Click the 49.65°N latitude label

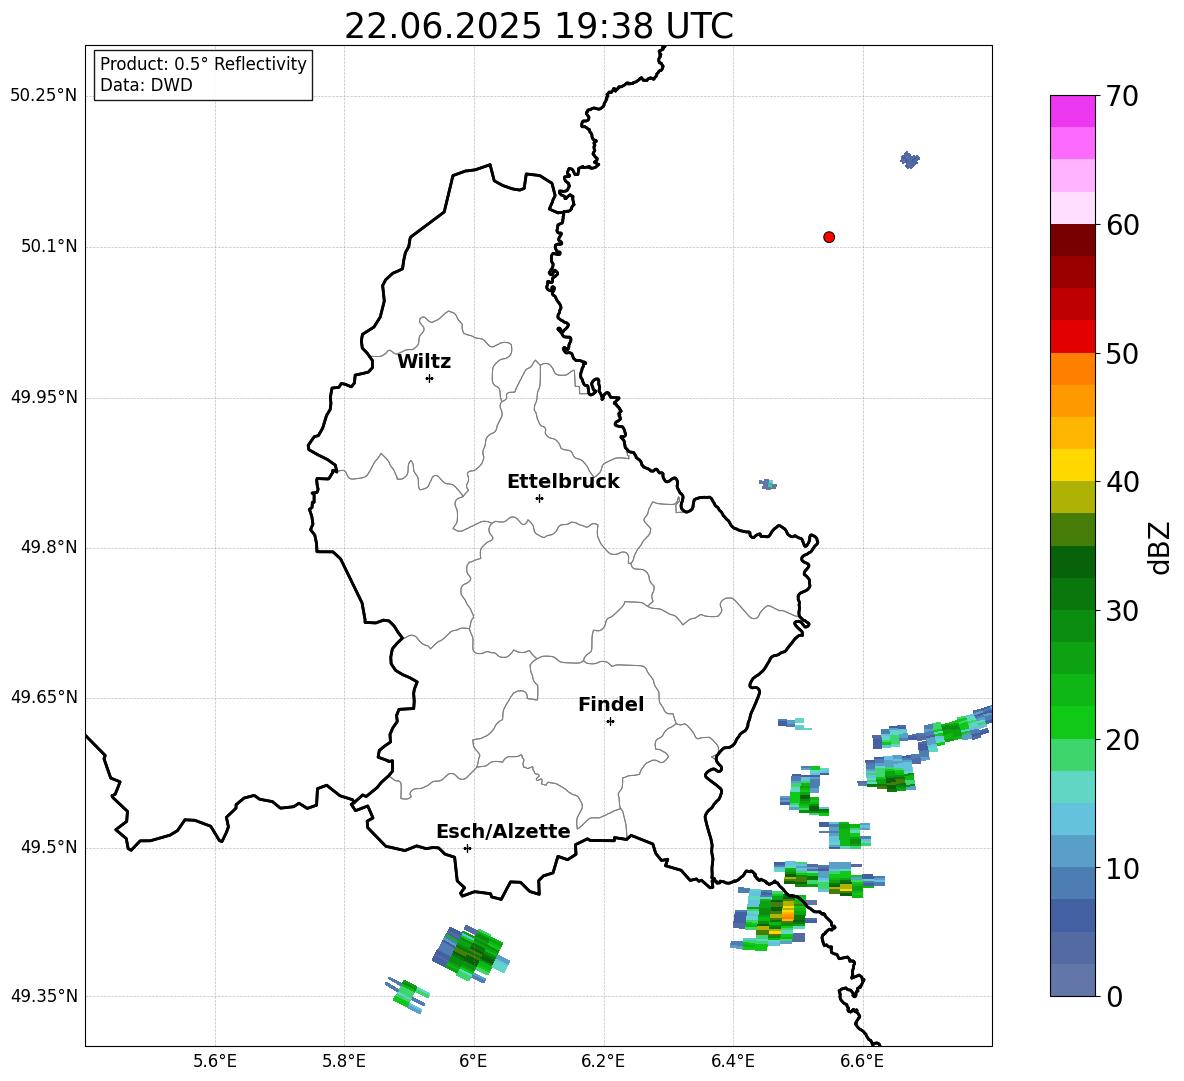click(44, 696)
